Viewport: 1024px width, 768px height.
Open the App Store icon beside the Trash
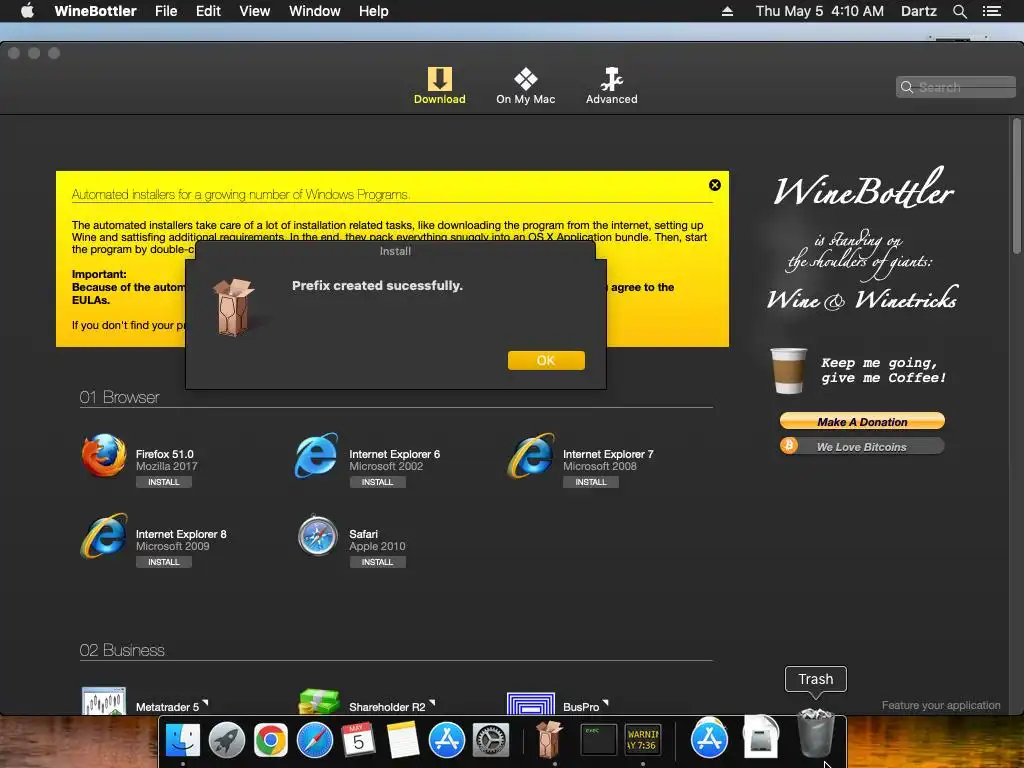click(x=709, y=739)
